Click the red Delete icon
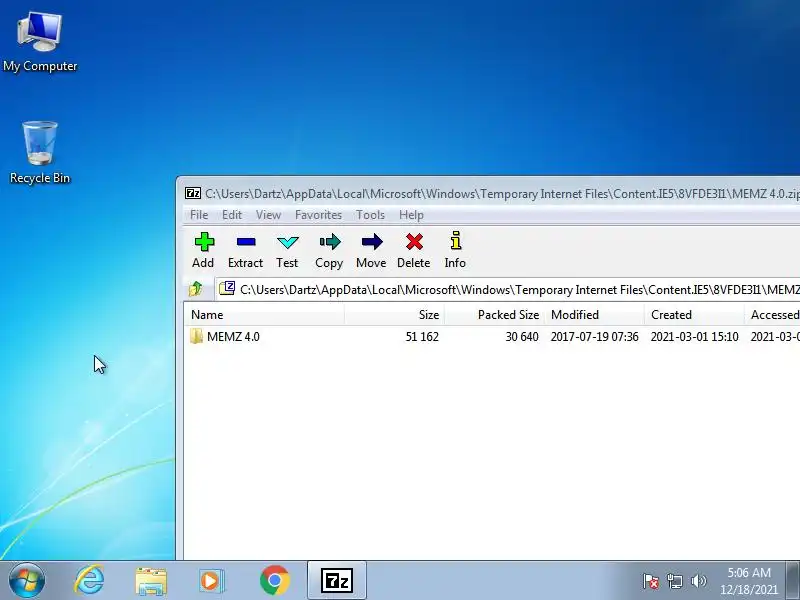The height and width of the screenshot is (600, 800). coord(414,250)
